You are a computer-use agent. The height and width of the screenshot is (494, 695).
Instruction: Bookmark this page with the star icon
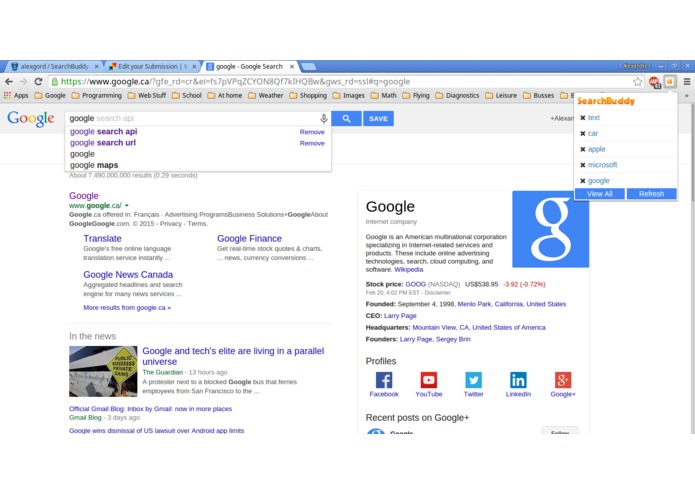point(637,82)
